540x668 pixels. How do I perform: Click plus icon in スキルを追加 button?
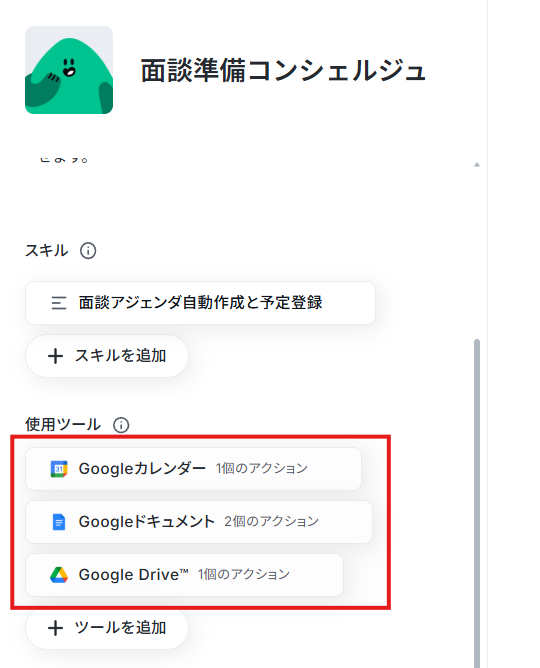(x=55, y=356)
